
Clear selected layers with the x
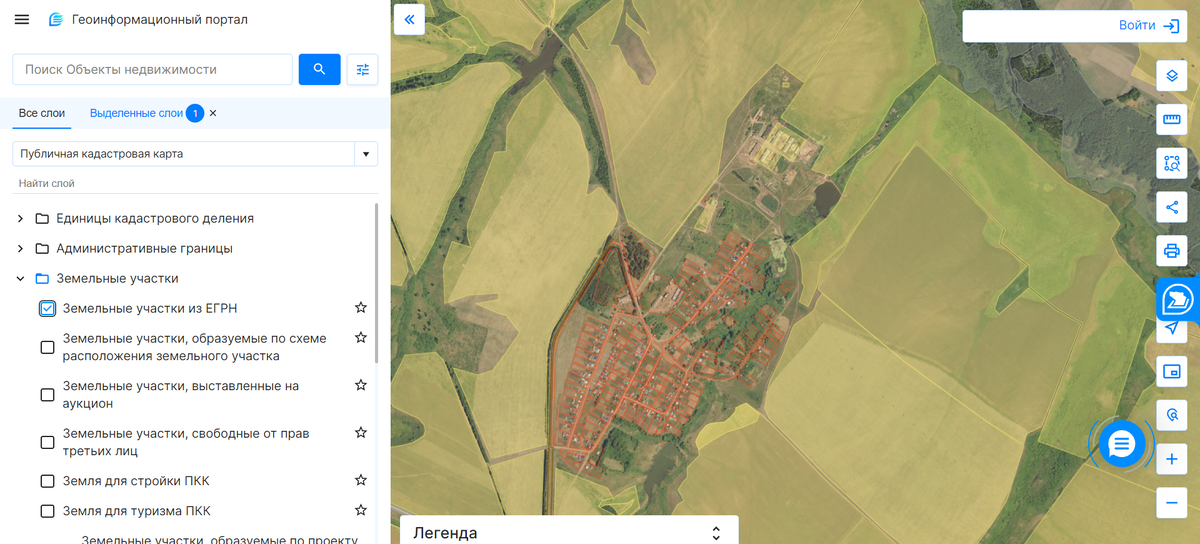213,113
